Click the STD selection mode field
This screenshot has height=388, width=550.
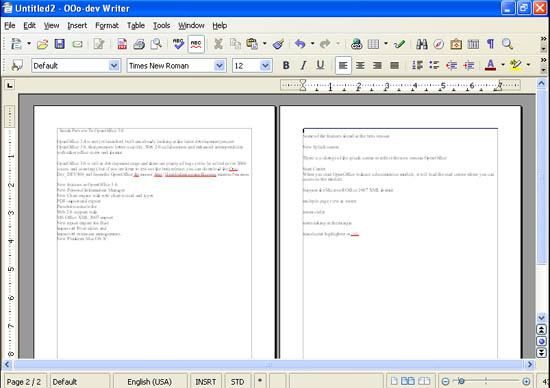[x=237, y=382]
